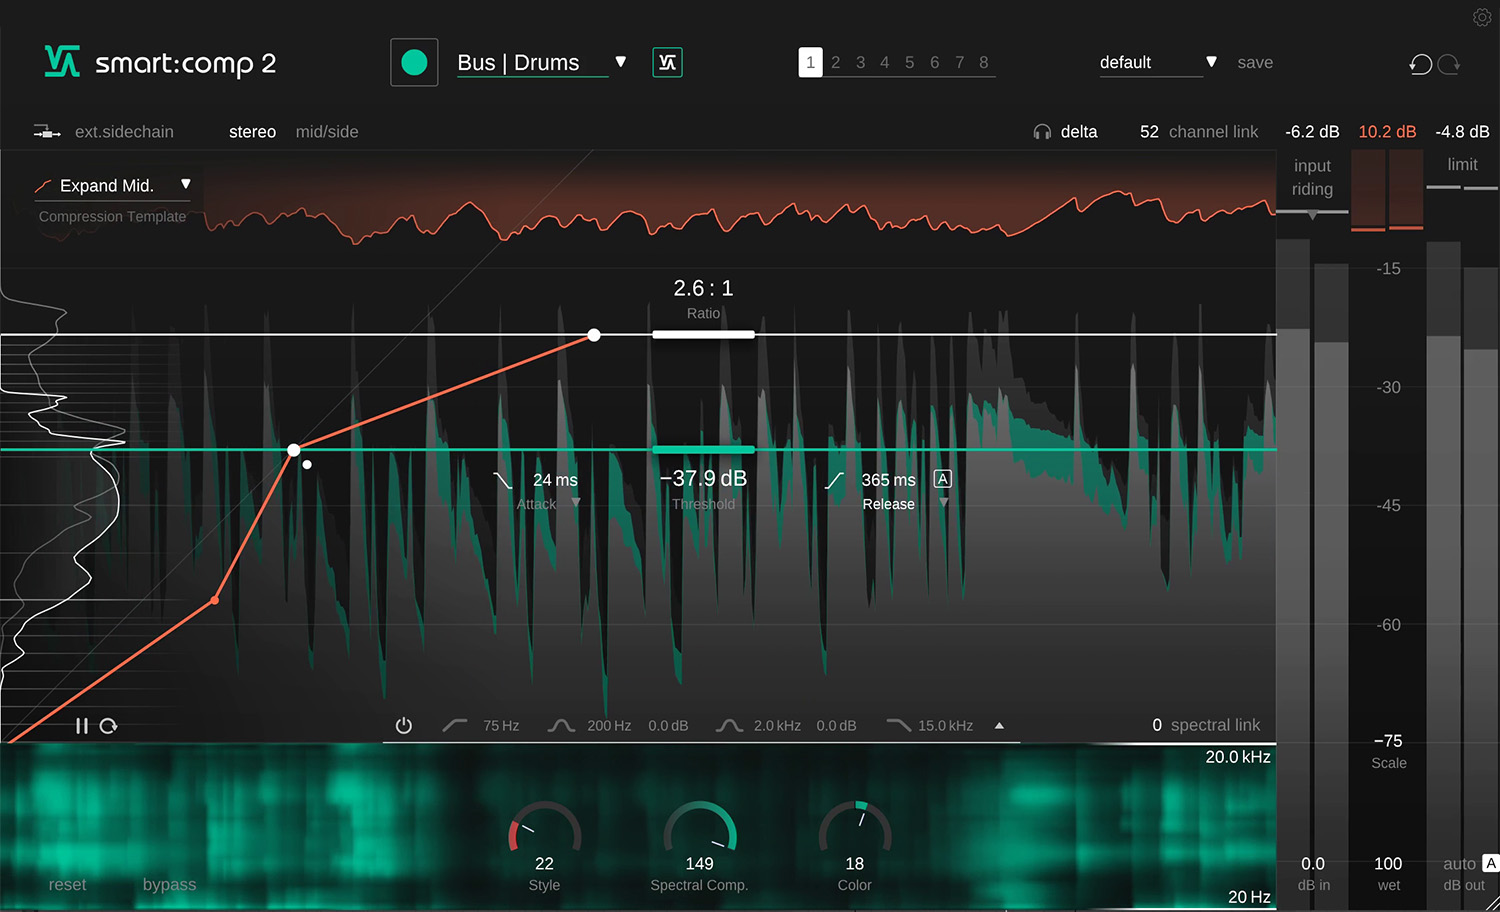
Task: Click the 10.2 dB gain reduction readout
Action: 1387,132
